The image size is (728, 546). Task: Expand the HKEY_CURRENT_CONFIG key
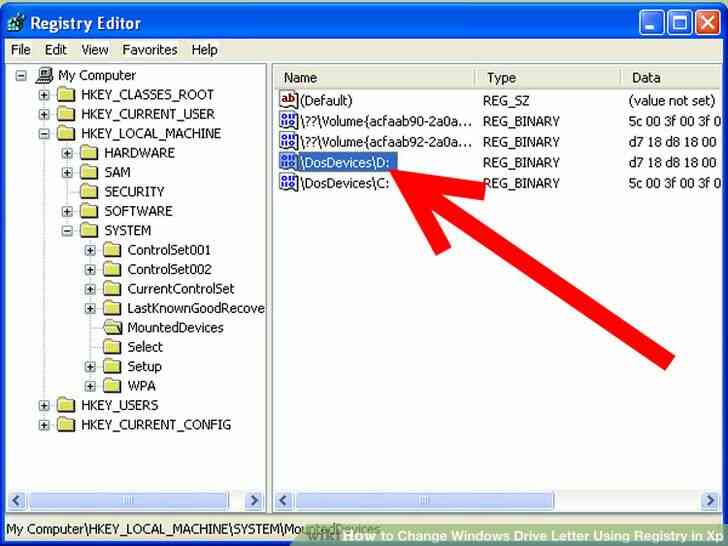[x=44, y=425]
